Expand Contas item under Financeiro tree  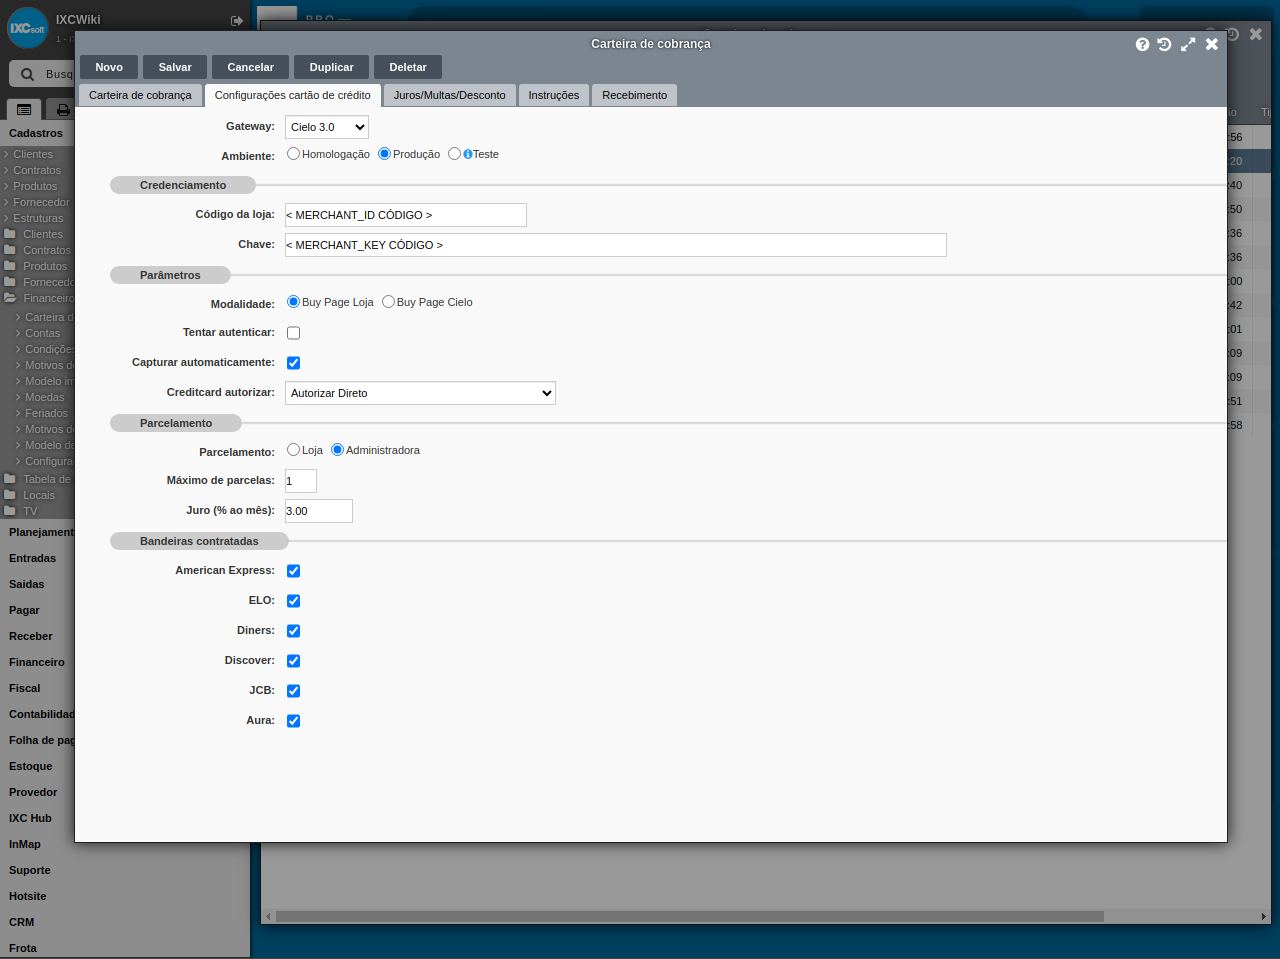[x=18, y=333]
